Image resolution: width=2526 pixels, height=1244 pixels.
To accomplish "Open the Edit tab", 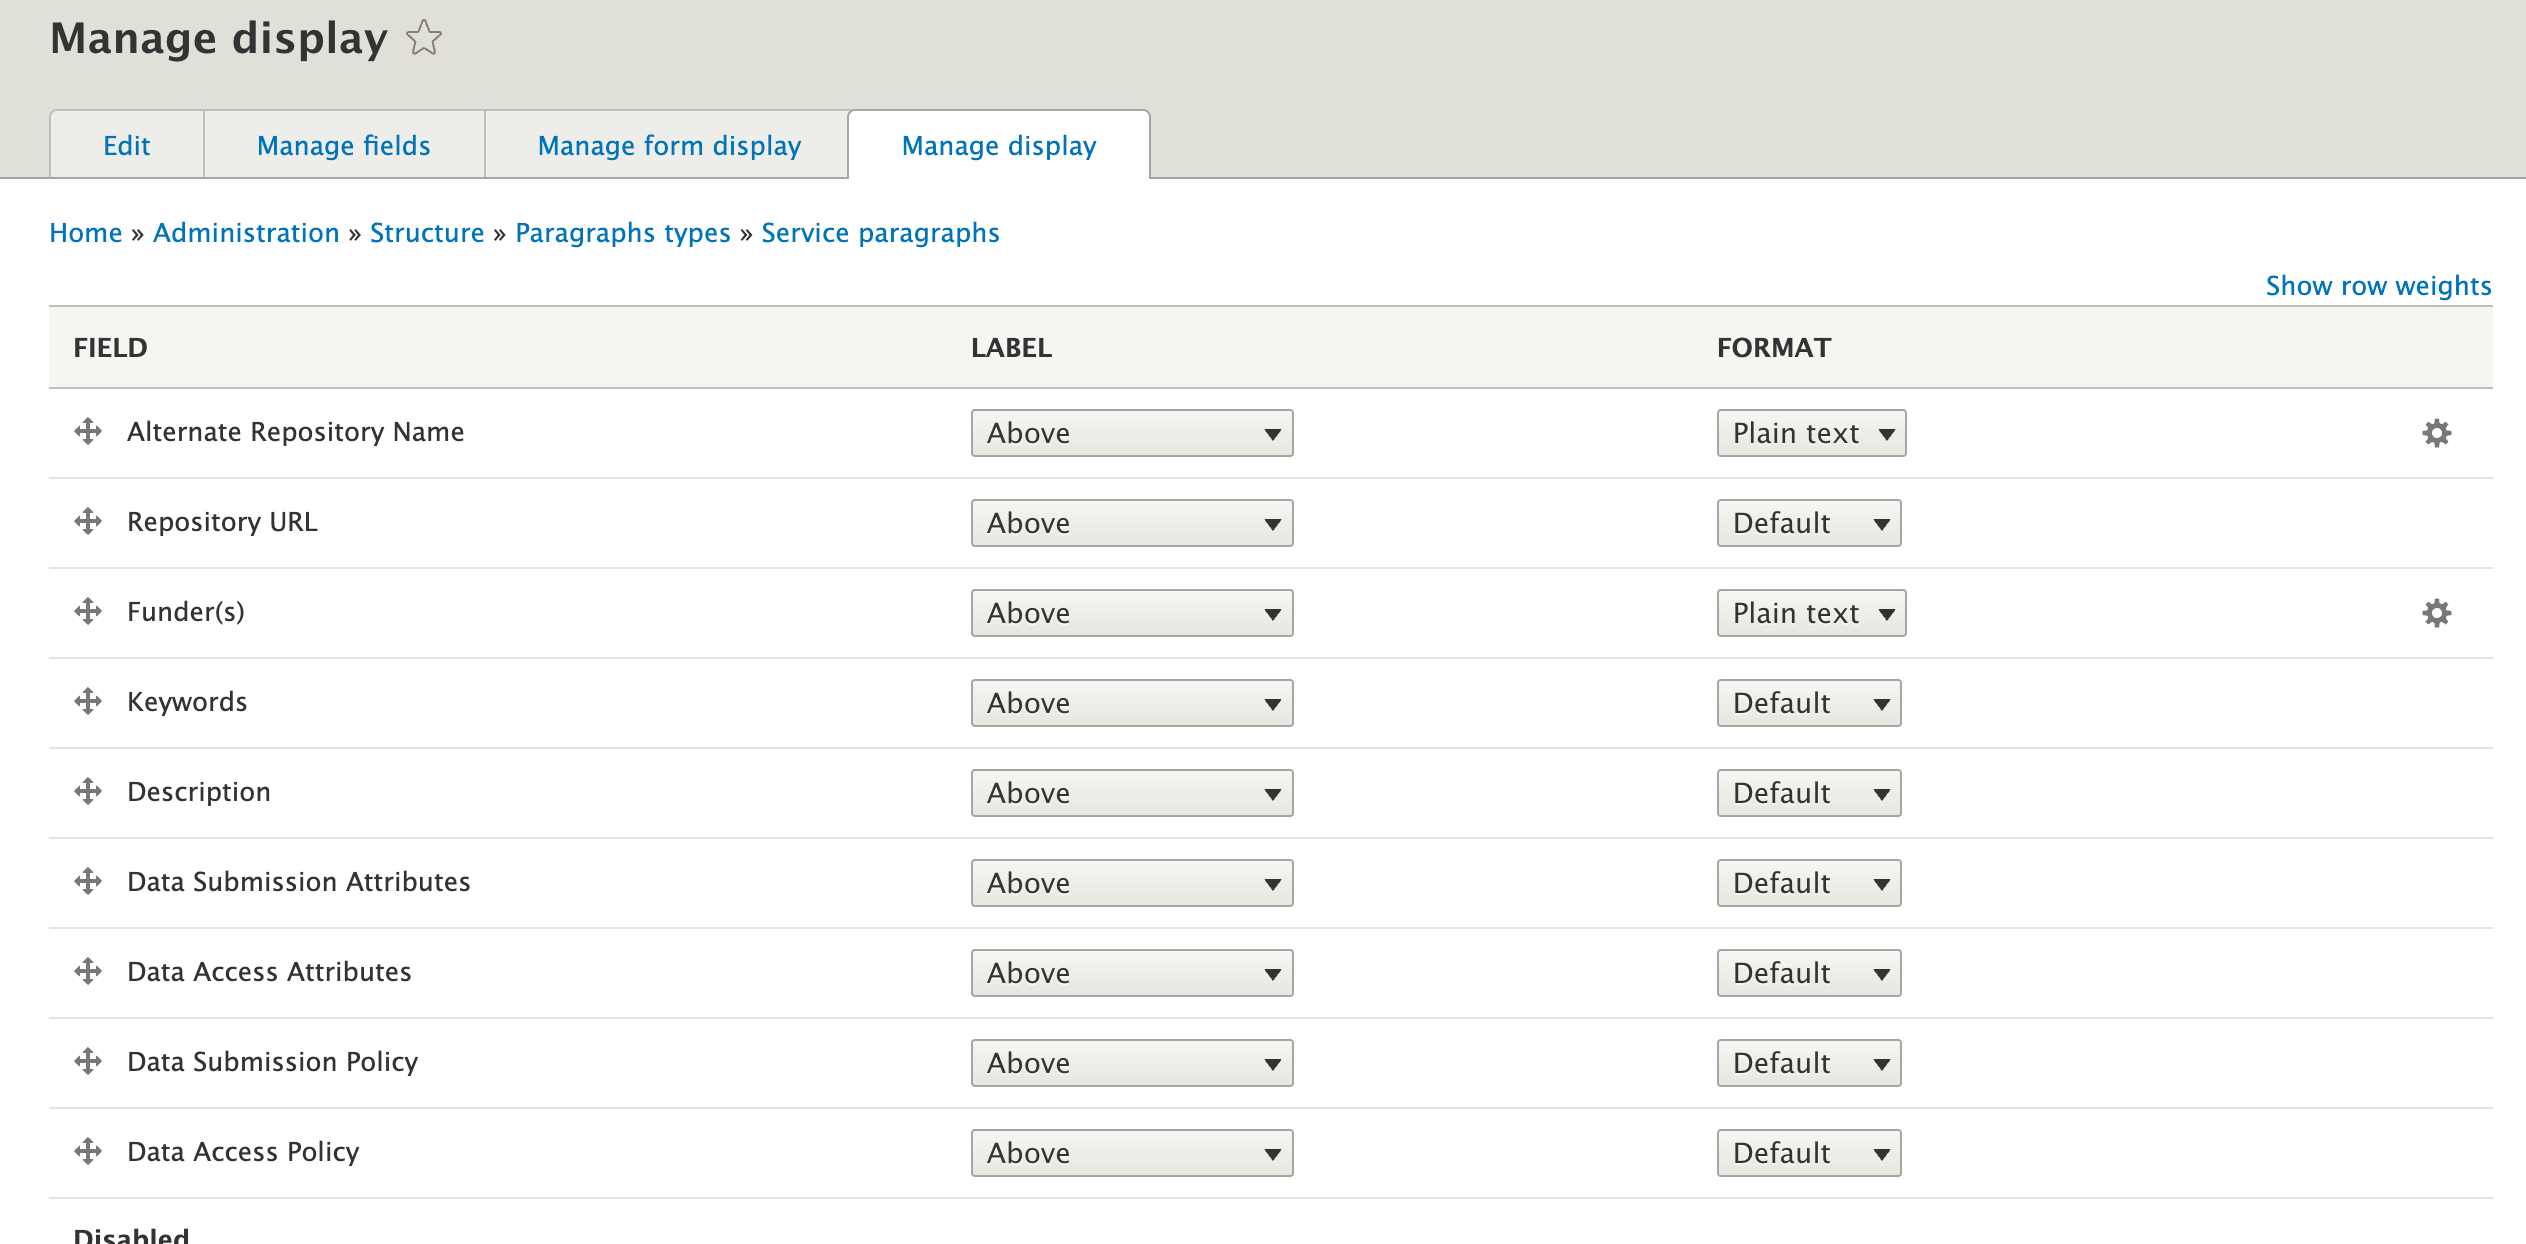I will [127, 146].
